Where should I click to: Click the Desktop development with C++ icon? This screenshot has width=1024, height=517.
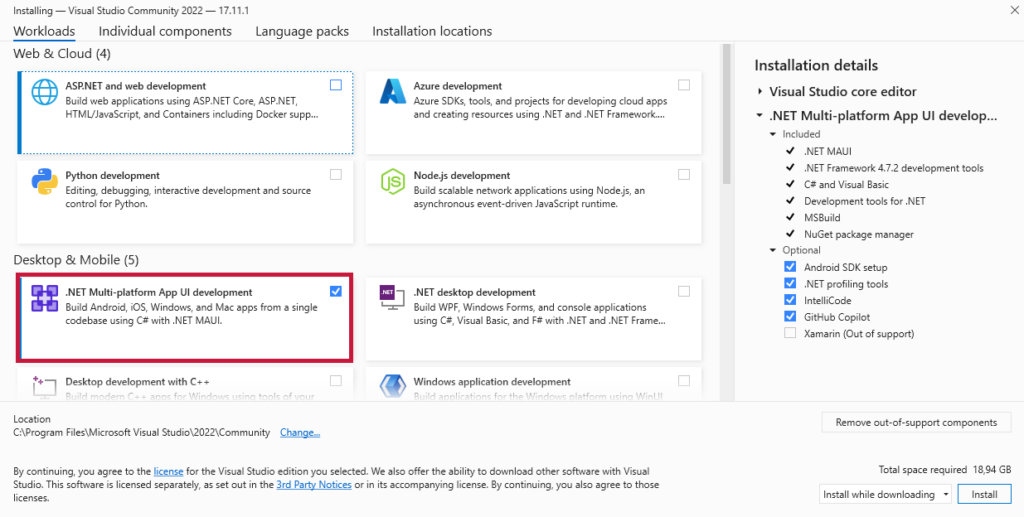pyautogui.click(x=45, y=384)
